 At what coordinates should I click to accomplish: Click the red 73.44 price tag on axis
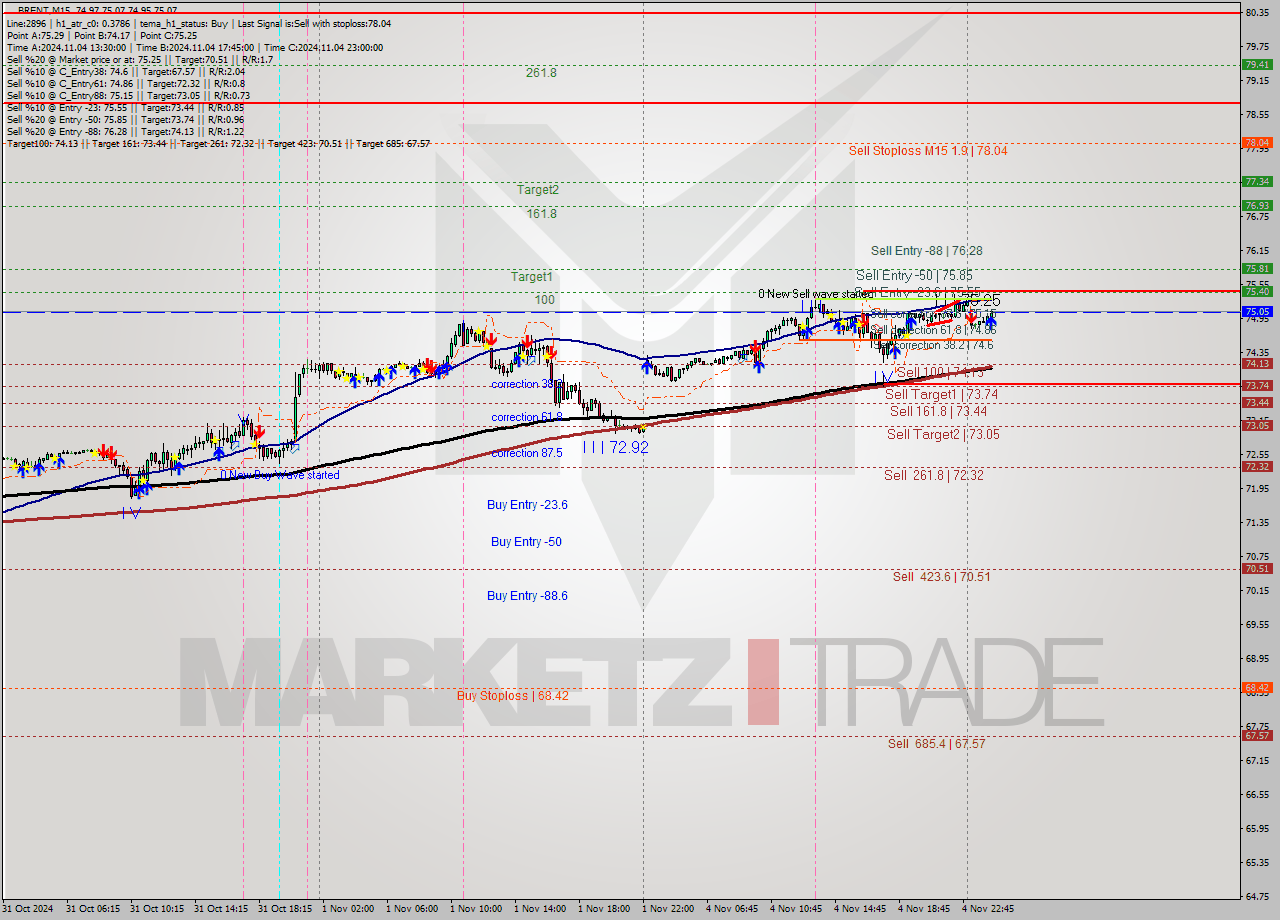1256,402
